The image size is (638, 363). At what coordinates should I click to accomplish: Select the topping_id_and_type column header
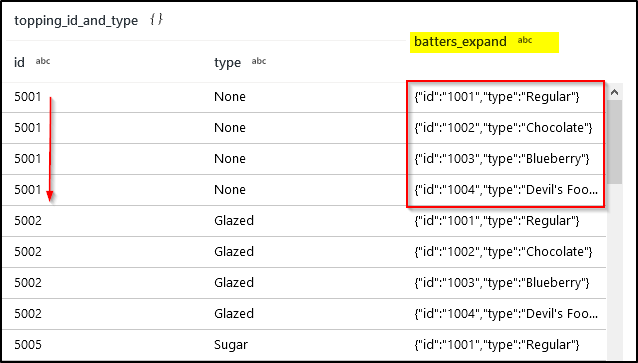[76, 20]
